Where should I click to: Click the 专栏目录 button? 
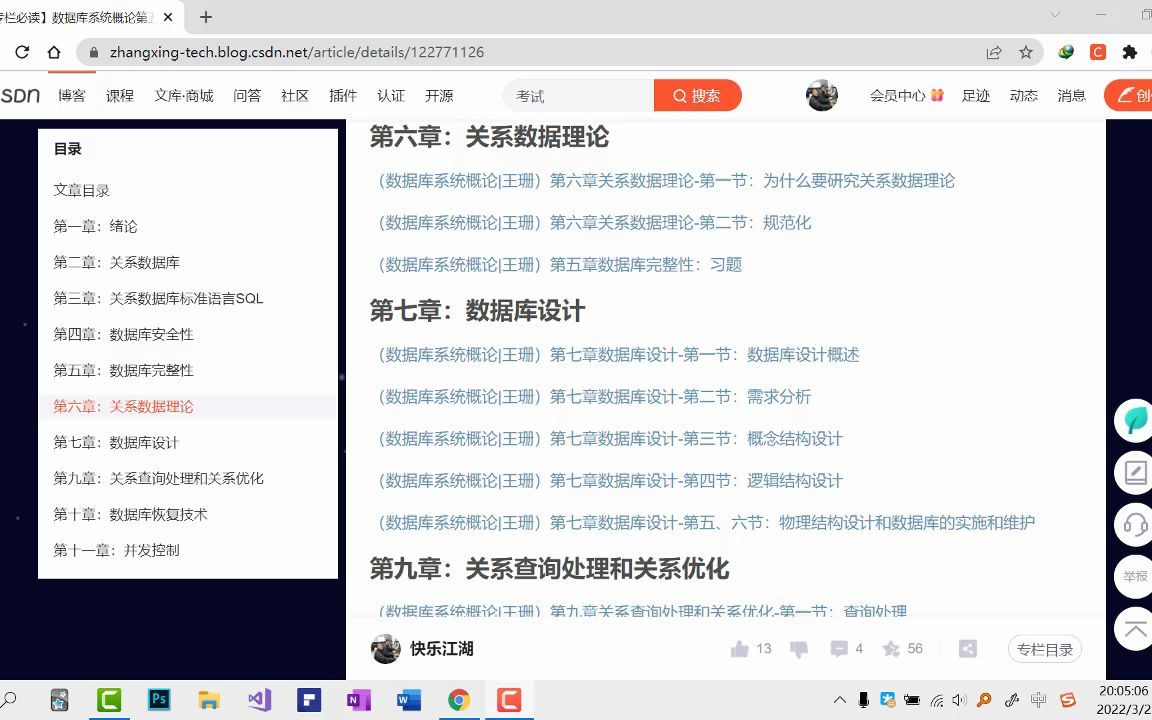point(1045,648)
